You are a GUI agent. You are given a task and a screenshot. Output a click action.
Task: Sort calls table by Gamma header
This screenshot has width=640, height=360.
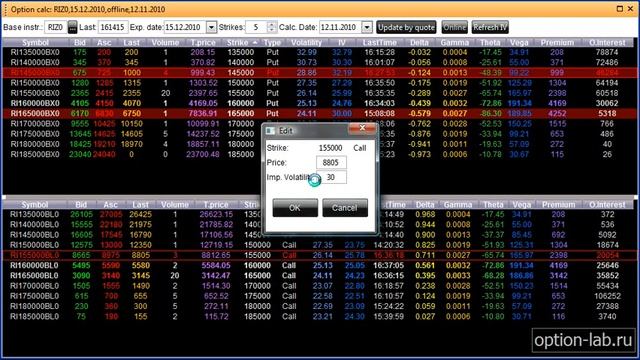458,204
